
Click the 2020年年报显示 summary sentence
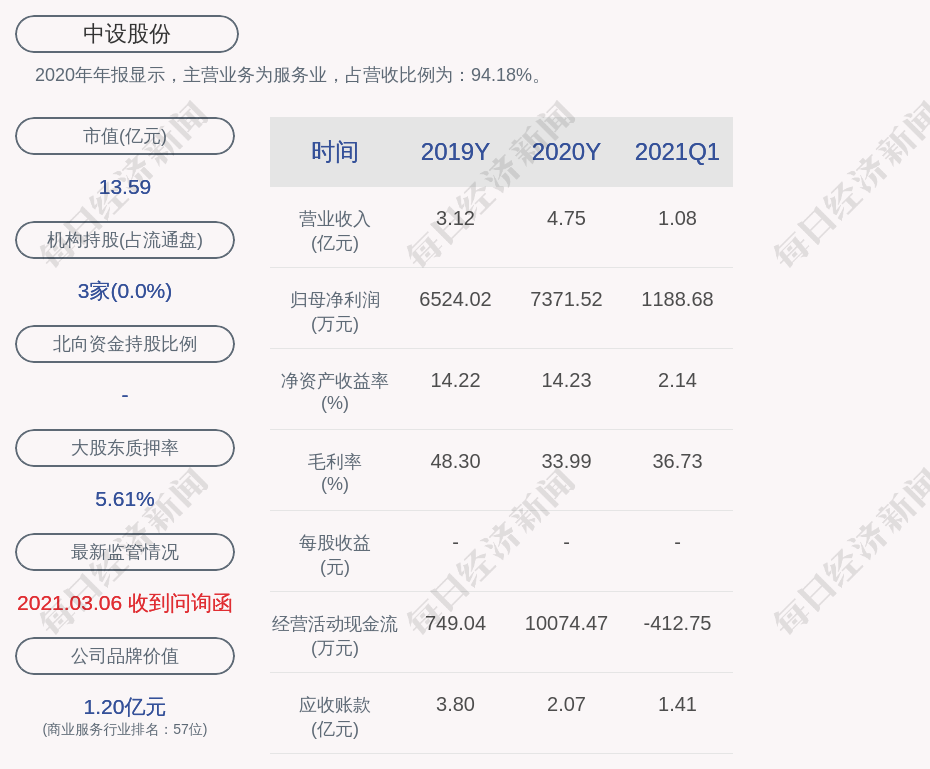coord(289,75)
